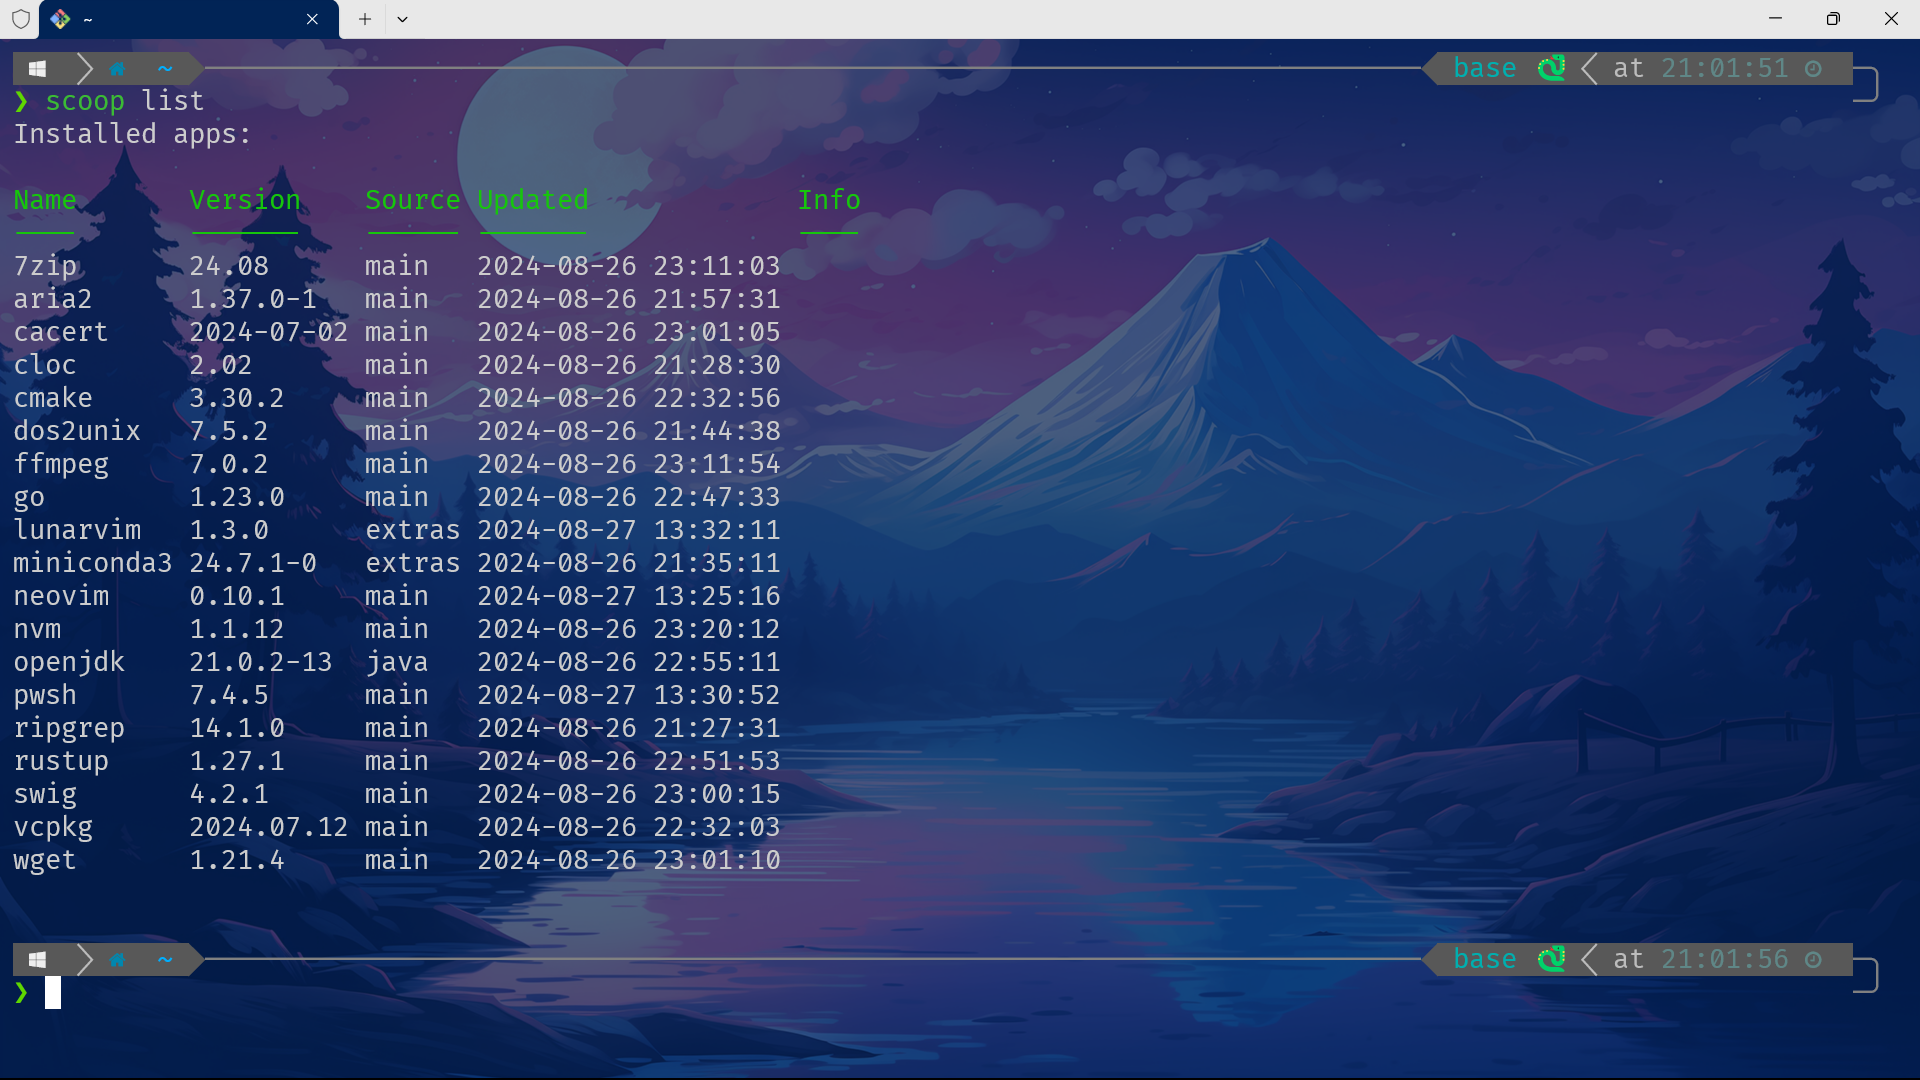
Task: Click the 'Updated' column header
Action: coord(532,200)
